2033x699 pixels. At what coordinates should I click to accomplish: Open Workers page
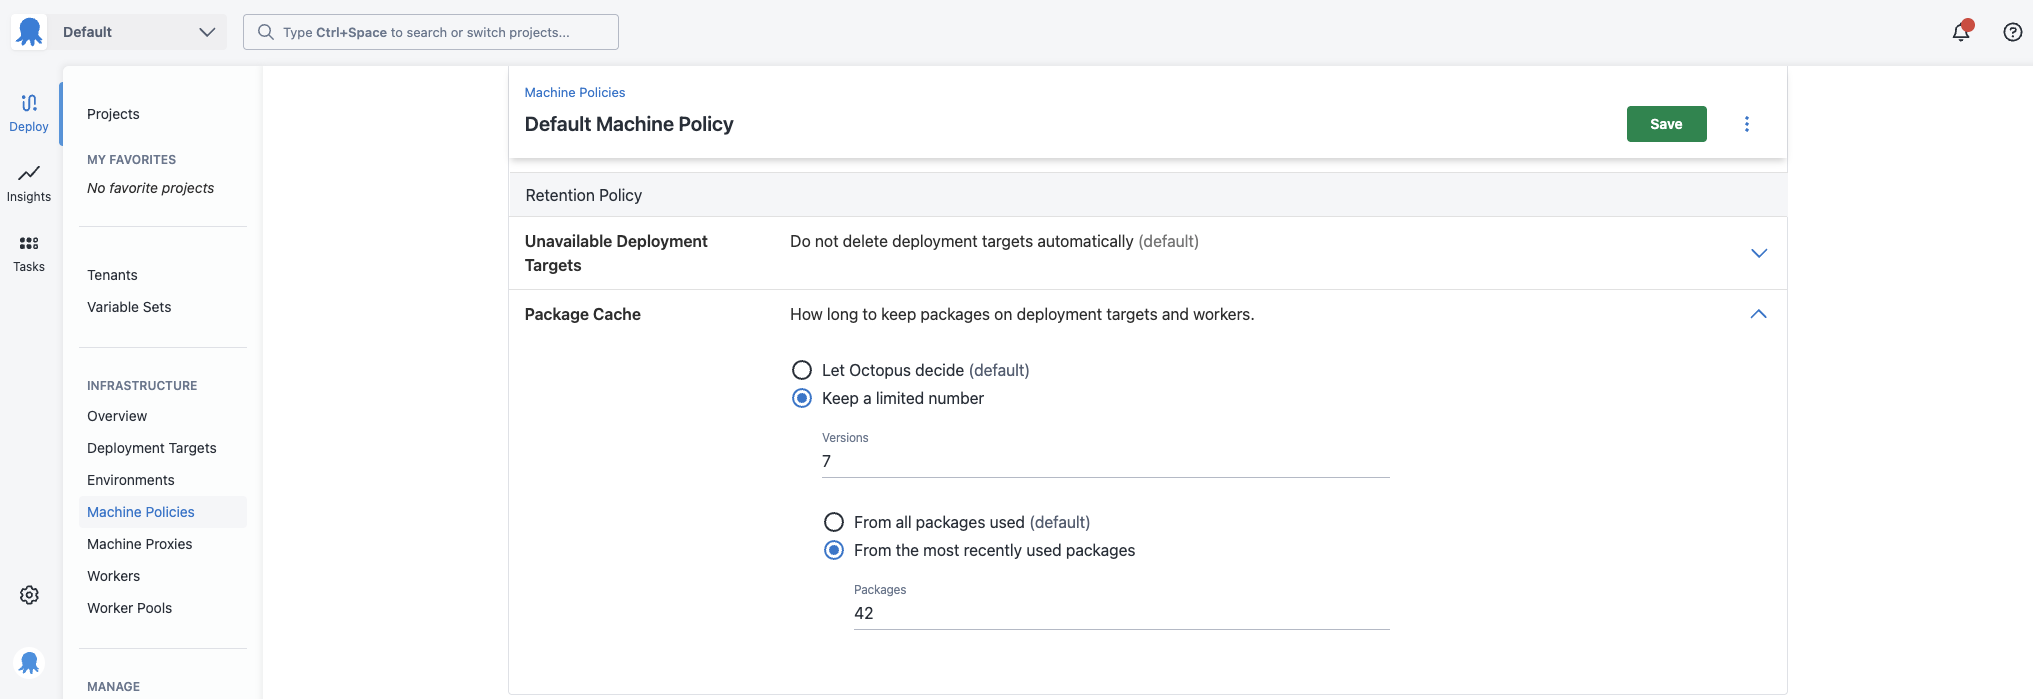pos(114,576)
